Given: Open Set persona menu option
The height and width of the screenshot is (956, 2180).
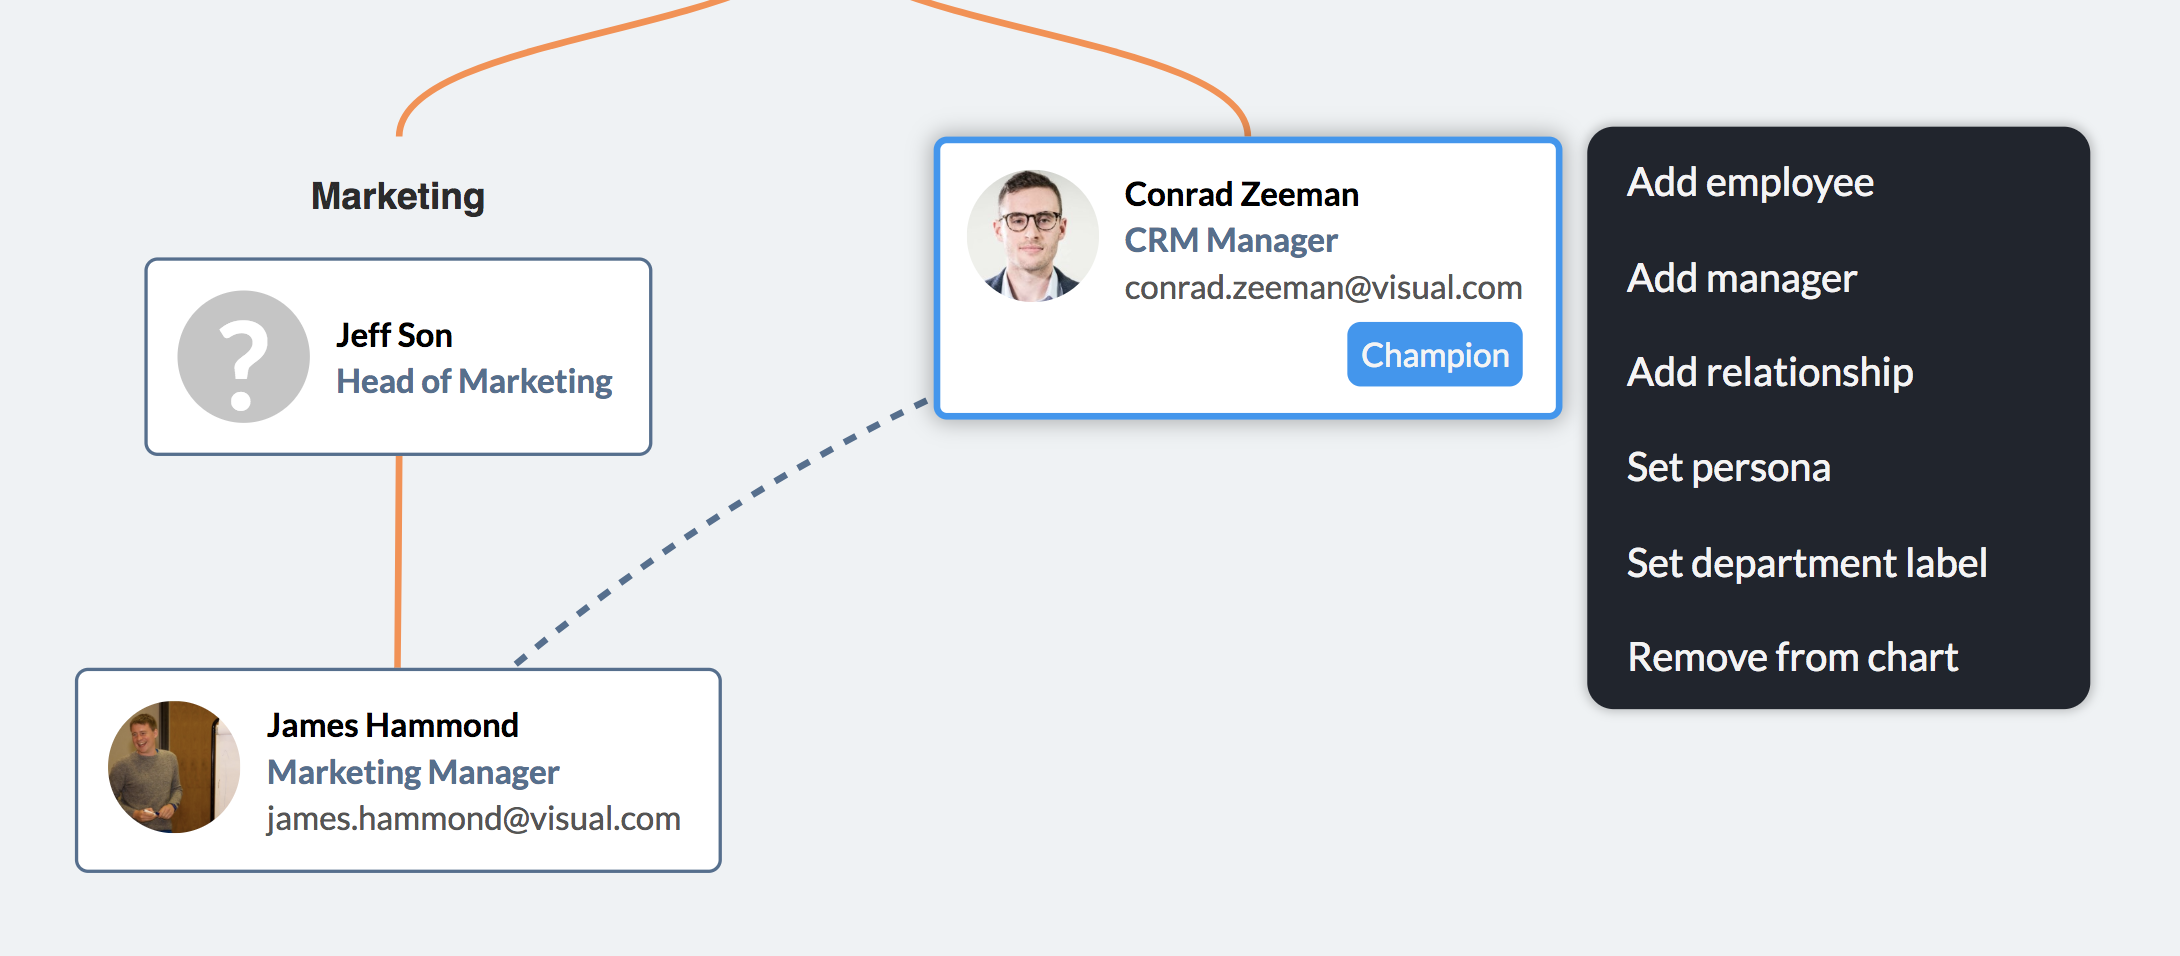Looking at the screenshot, I should pyautogui.click(x=1728, y=468).
